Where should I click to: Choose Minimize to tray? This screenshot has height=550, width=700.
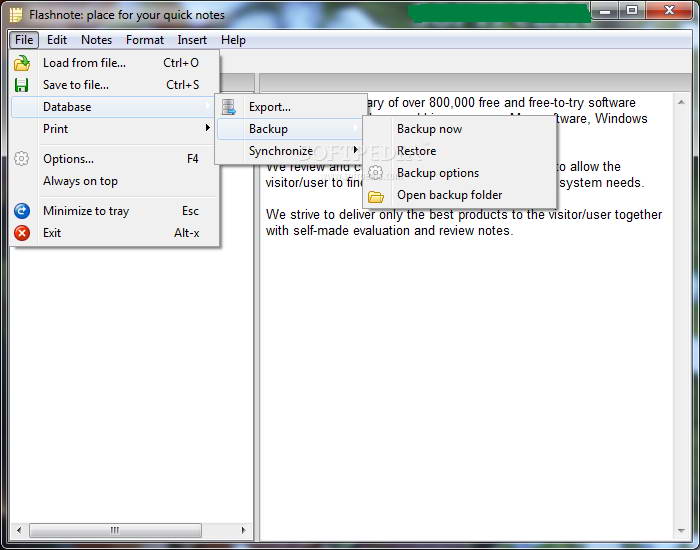point(114,211)
